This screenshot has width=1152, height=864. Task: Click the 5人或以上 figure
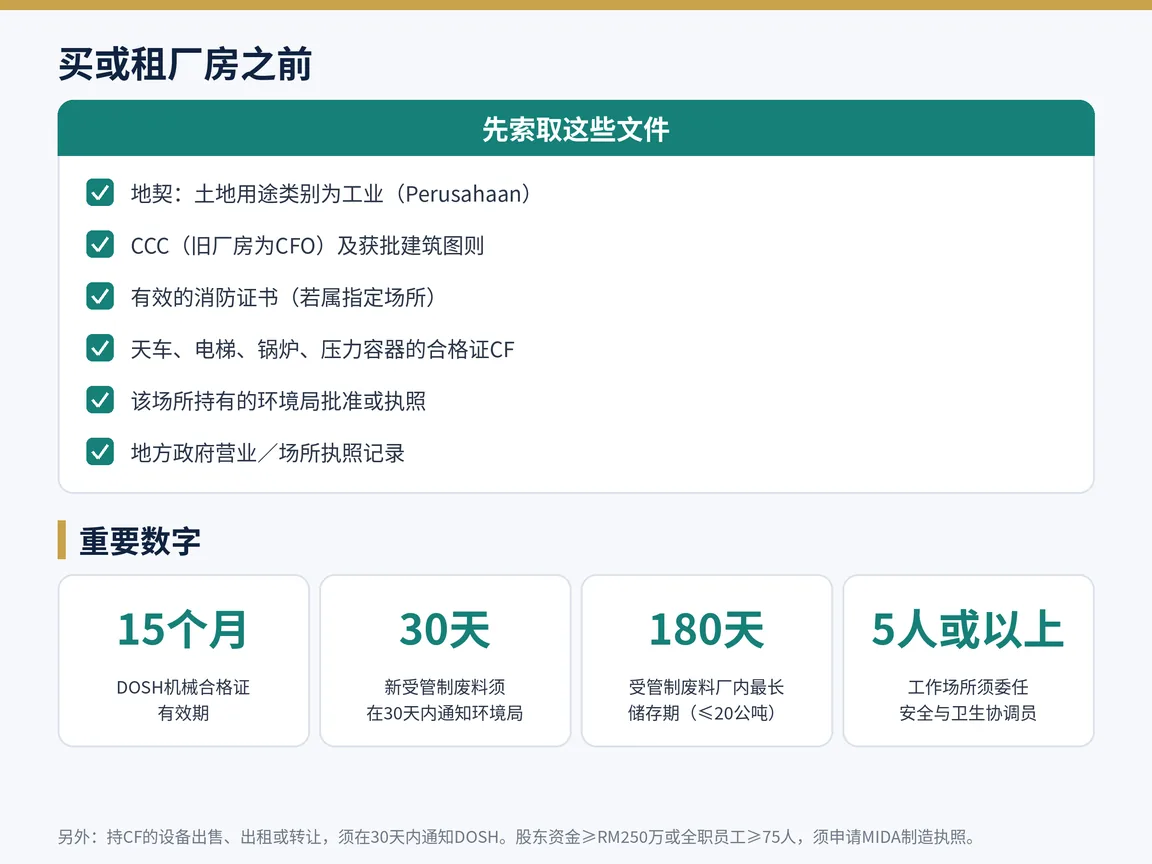968,630
